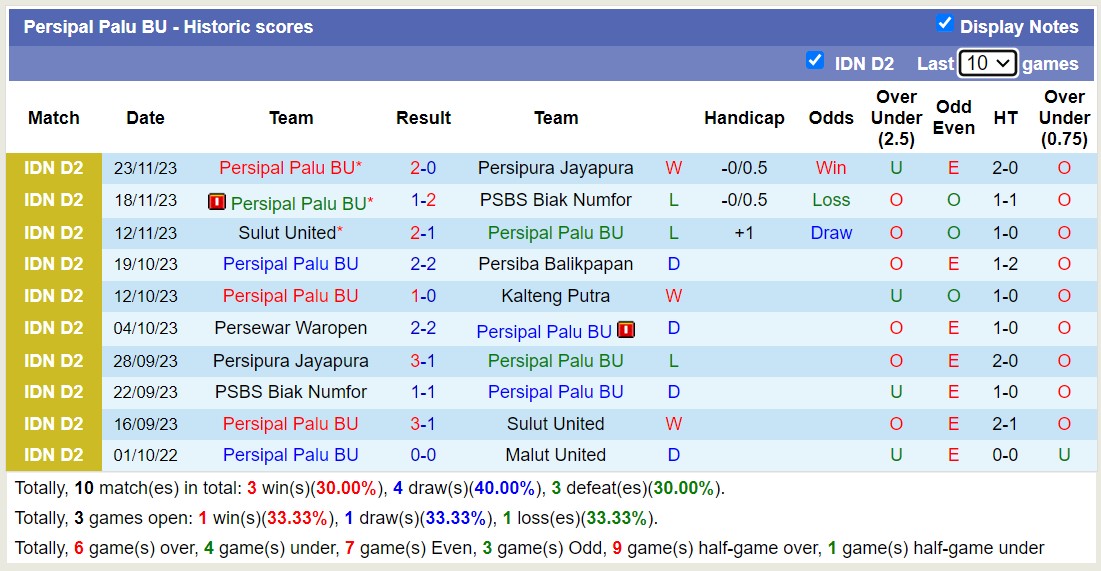1101x571 pixels.
Task: Open the 2-0 result on 23/11/23
Action: 423,168
